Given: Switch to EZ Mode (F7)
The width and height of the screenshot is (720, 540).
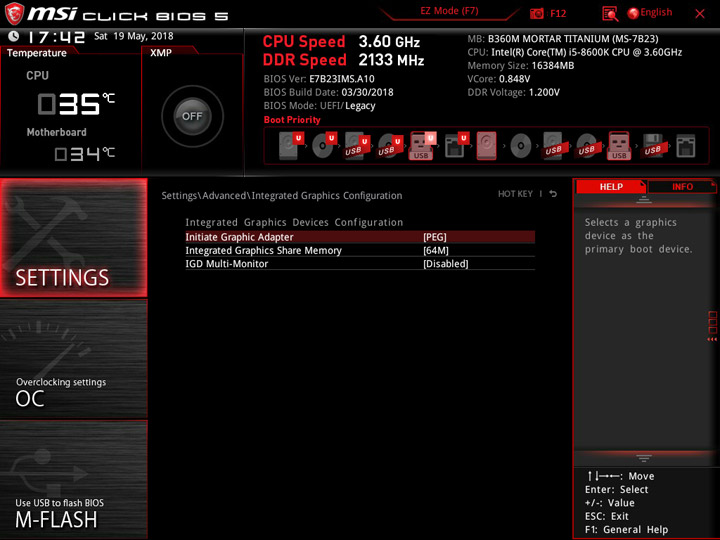Looking at the screenshot, I should tap(449, 11).
